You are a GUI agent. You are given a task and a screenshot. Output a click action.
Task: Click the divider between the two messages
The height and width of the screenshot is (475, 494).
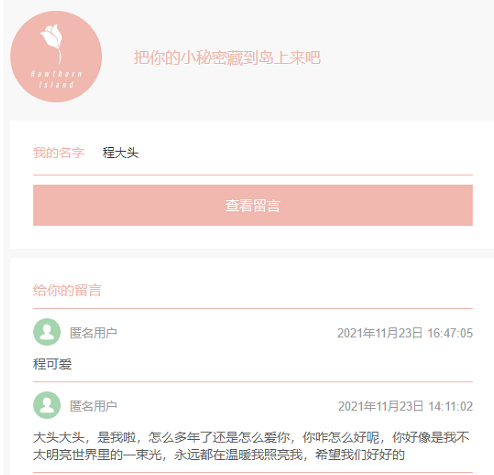(x=253, y=381)
